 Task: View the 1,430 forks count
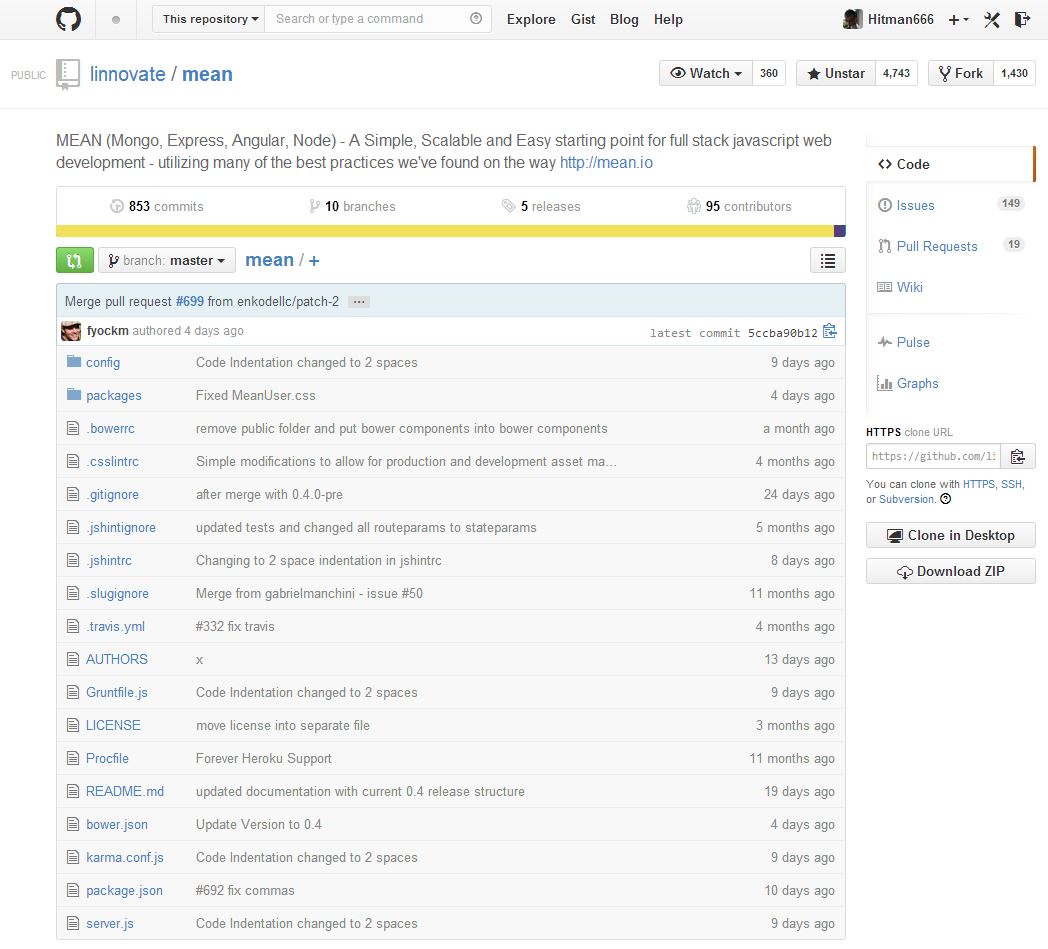[x=1014, y=74]
